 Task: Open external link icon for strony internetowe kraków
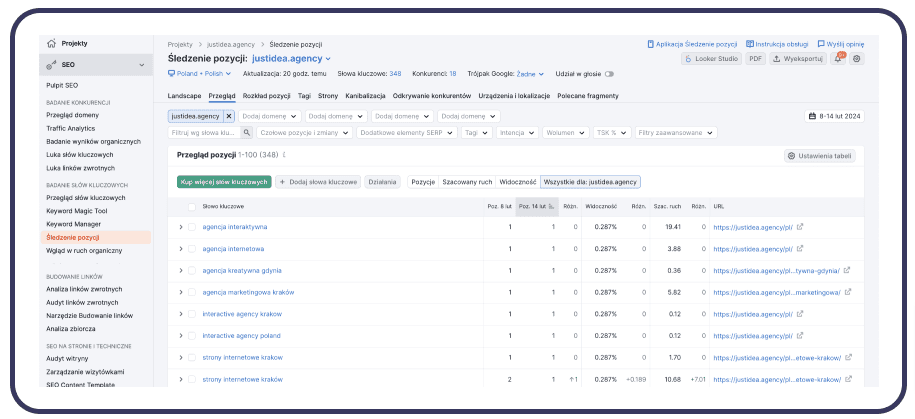[x=847, y=379]
